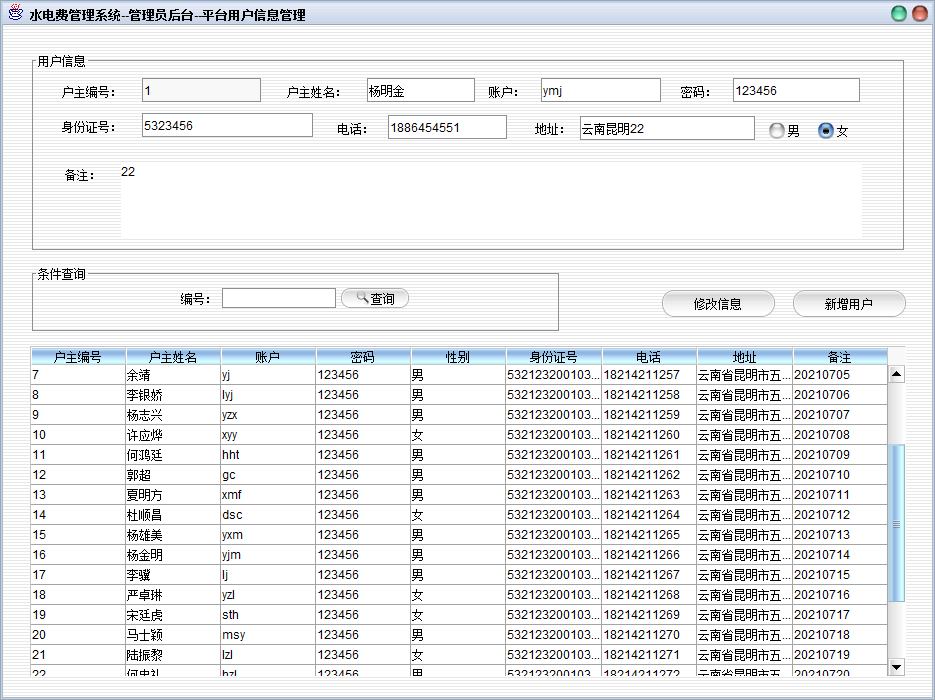
Task: Select the row for 杨金明
Action: pyautogui.click(x=459, y=555)
